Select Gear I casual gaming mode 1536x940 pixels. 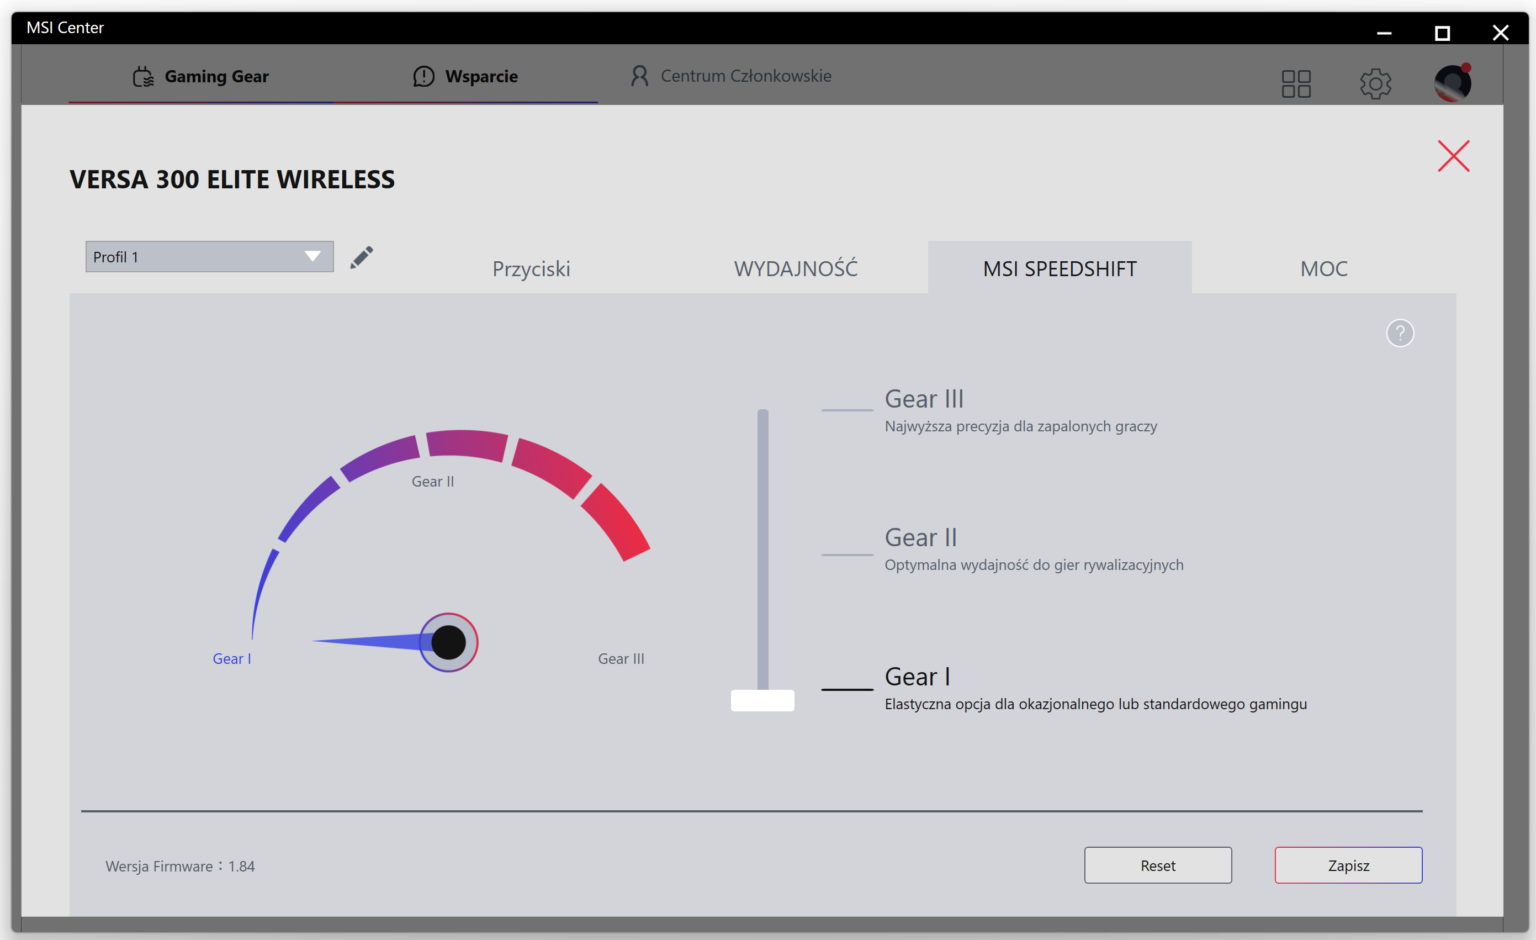tap(917, 676)
